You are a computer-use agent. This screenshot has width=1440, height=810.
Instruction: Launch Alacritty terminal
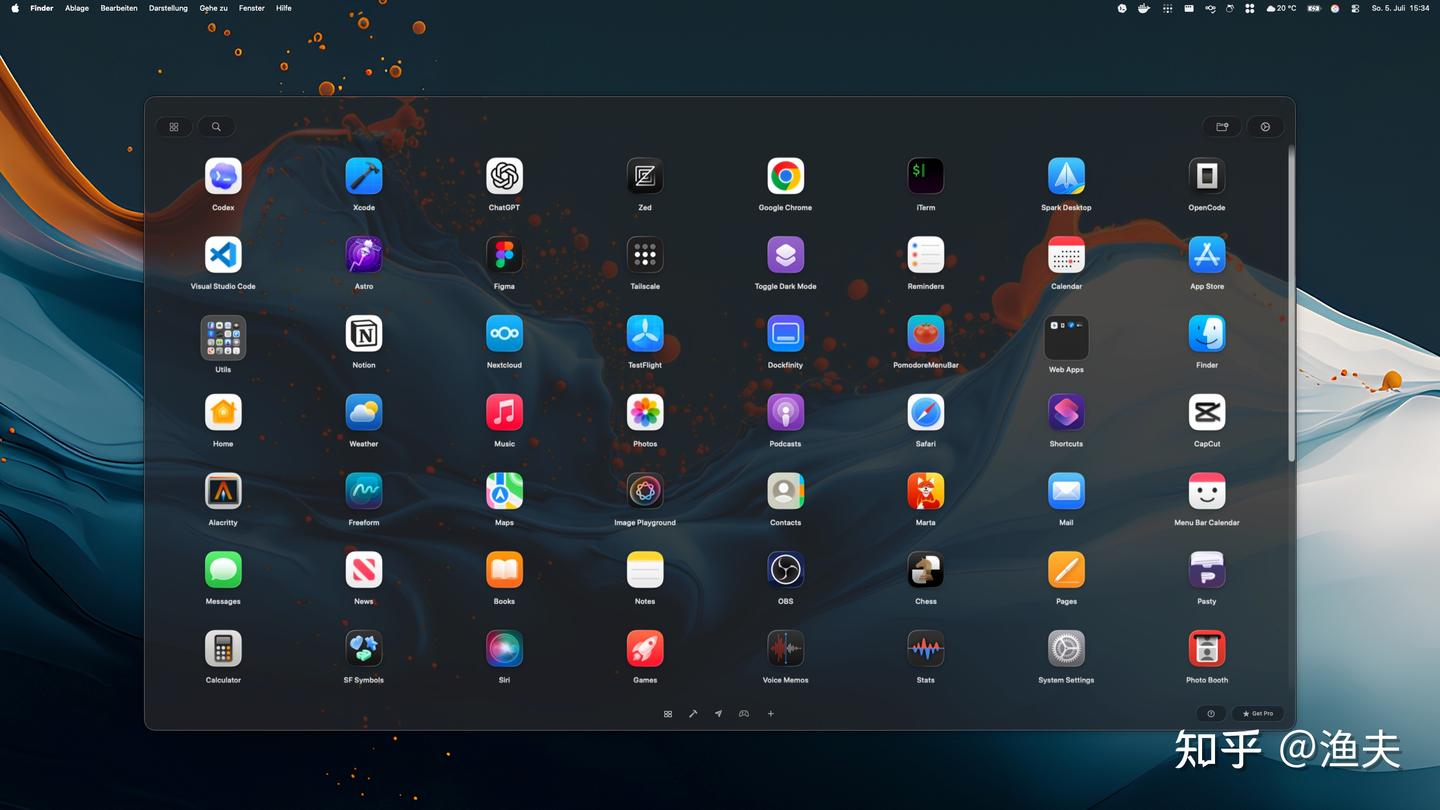[x=223, y=491]
